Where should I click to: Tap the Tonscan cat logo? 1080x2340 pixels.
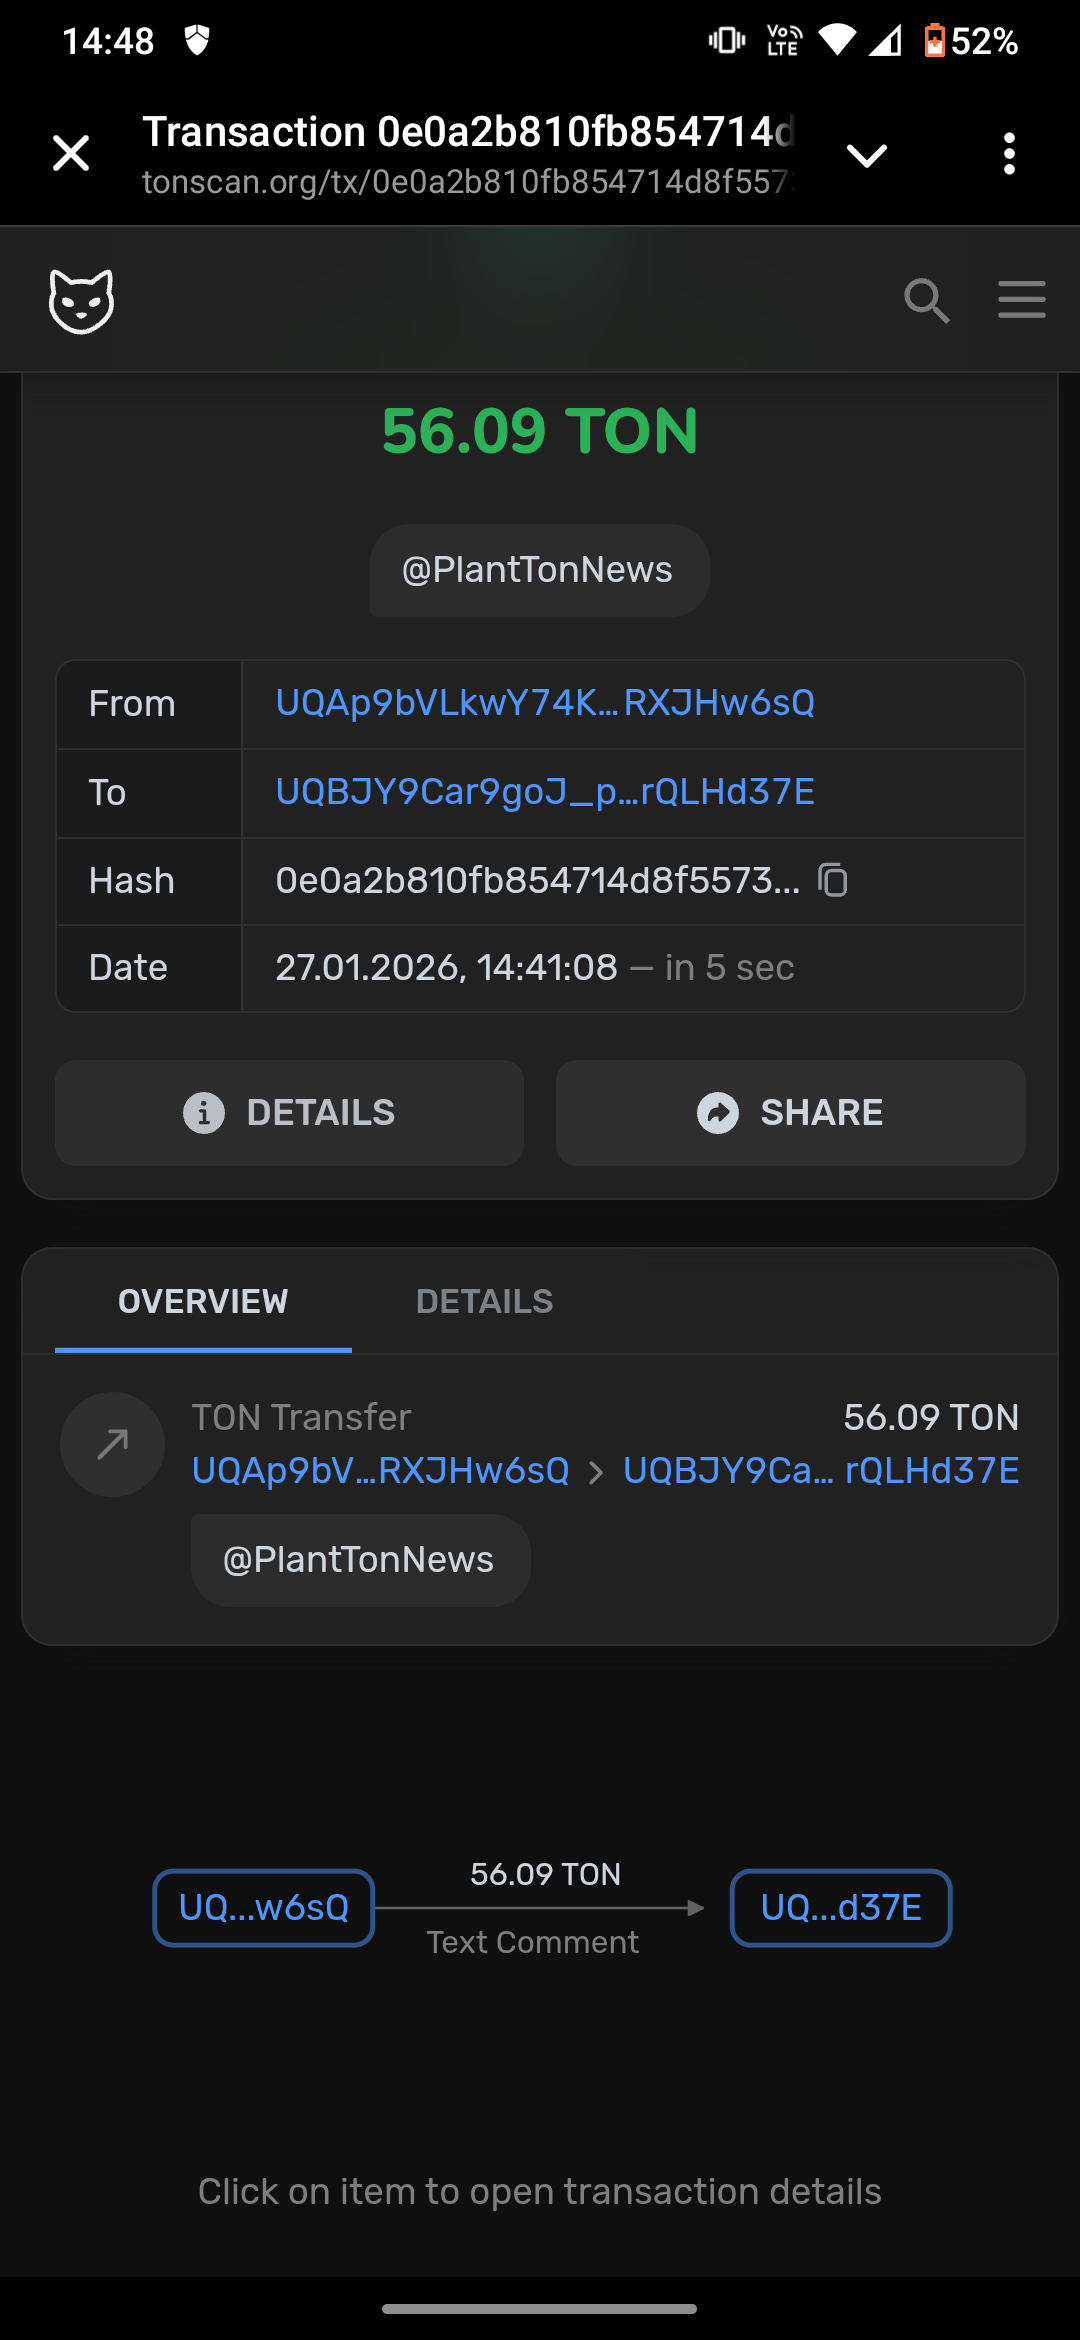pos(81,300)
